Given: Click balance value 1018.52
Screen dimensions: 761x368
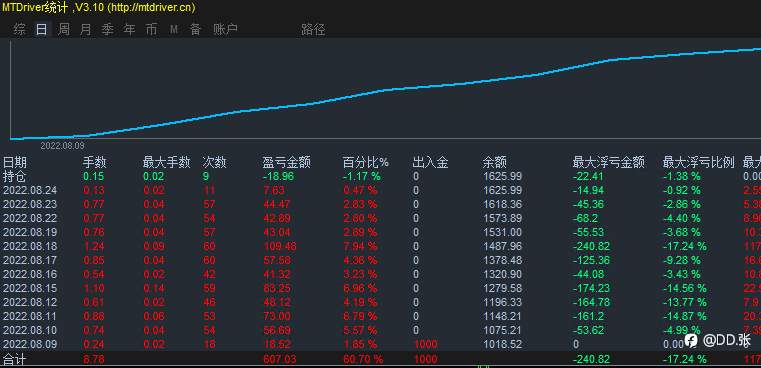Looking at the screenshot, I should [x=502, y=344].
